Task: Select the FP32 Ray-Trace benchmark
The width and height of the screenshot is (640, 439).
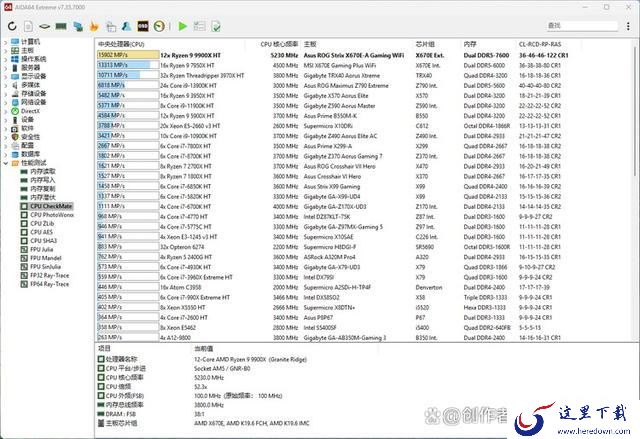Action: point(49,275)
